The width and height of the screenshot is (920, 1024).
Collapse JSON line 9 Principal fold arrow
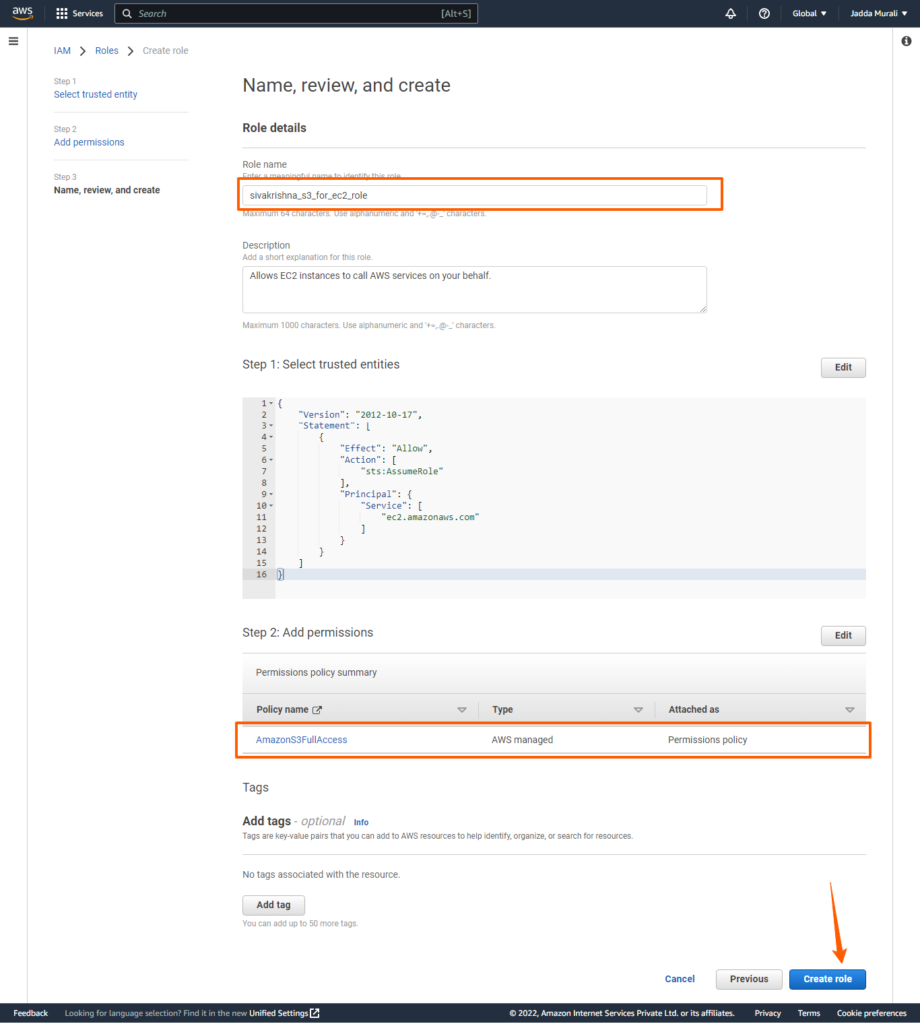(x=271, y=494)
